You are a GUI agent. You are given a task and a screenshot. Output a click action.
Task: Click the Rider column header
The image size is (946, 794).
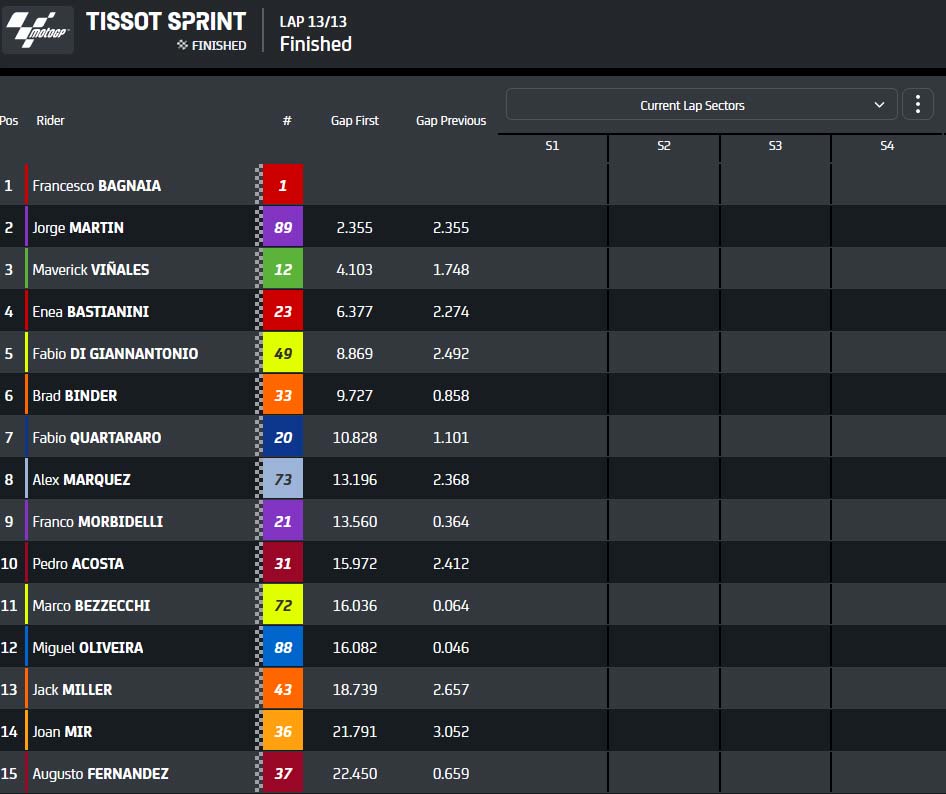[50, 121]
